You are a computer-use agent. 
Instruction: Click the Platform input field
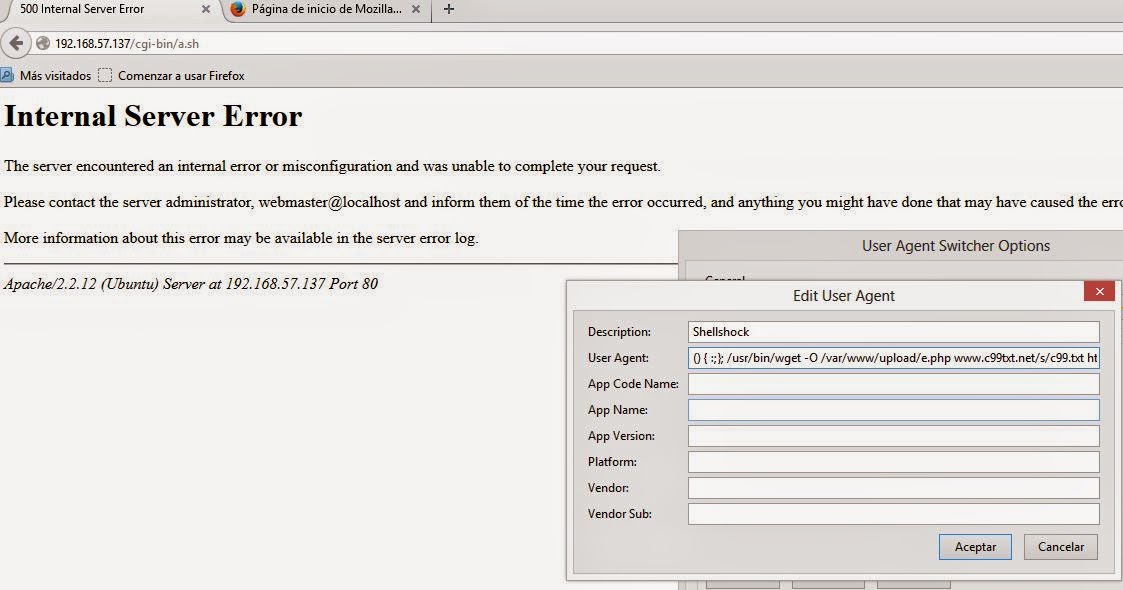(894, 462)
